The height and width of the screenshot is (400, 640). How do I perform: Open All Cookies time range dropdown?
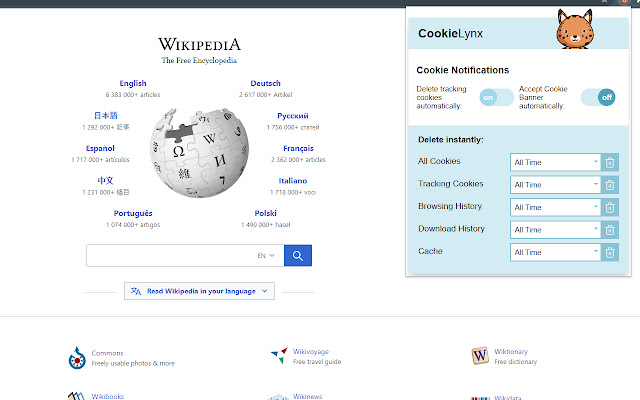[x=555, y=162]
